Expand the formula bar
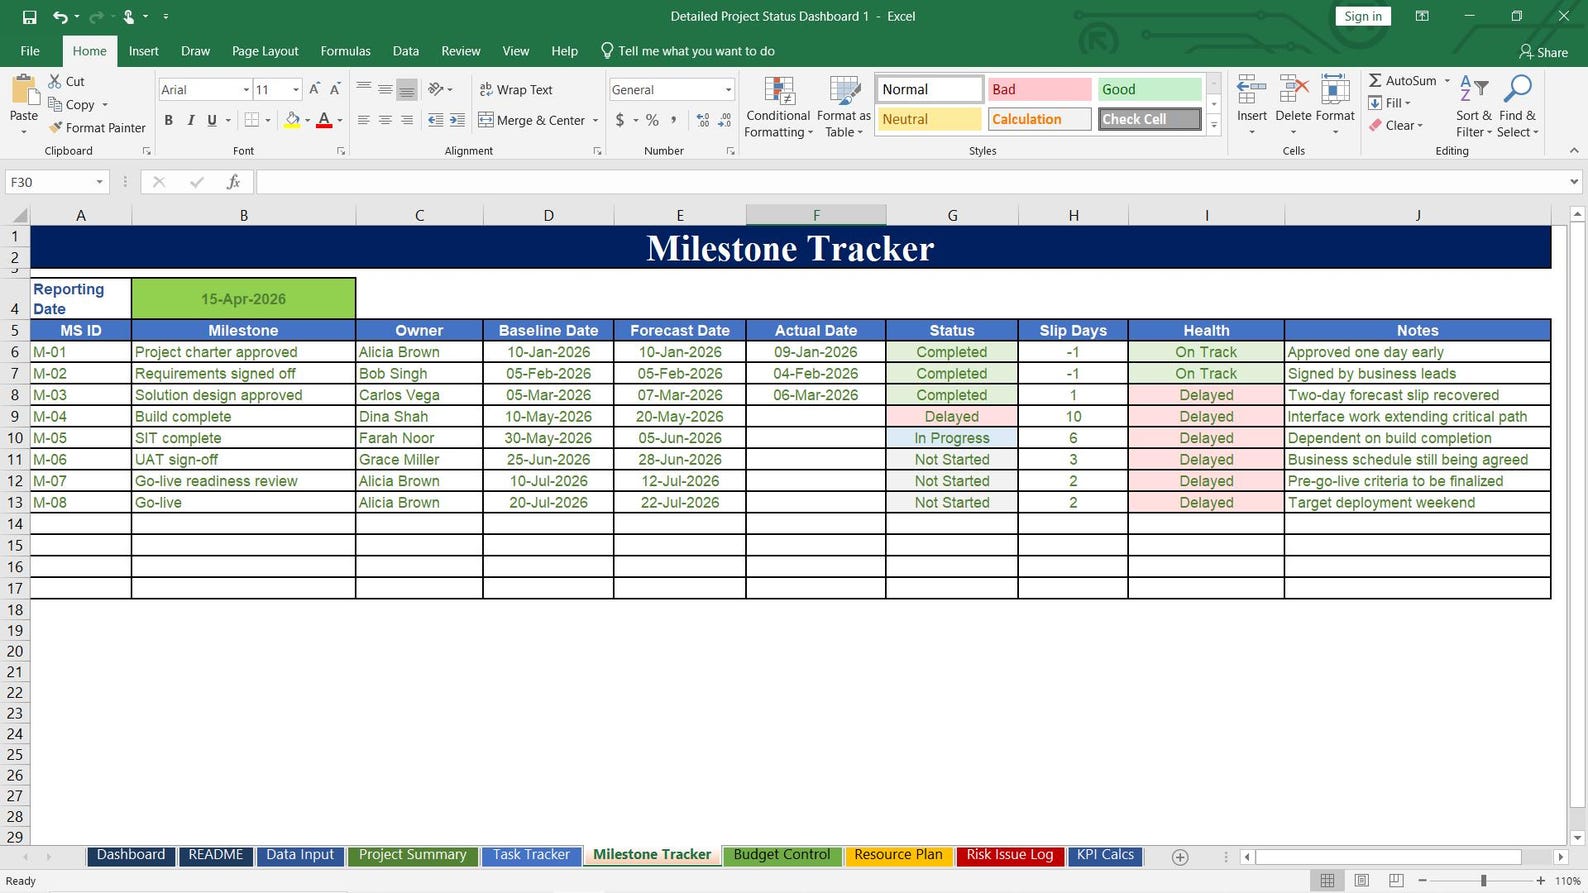Image resolution: width=1588 pixels, height=893 pixels. pos(1574,182)
